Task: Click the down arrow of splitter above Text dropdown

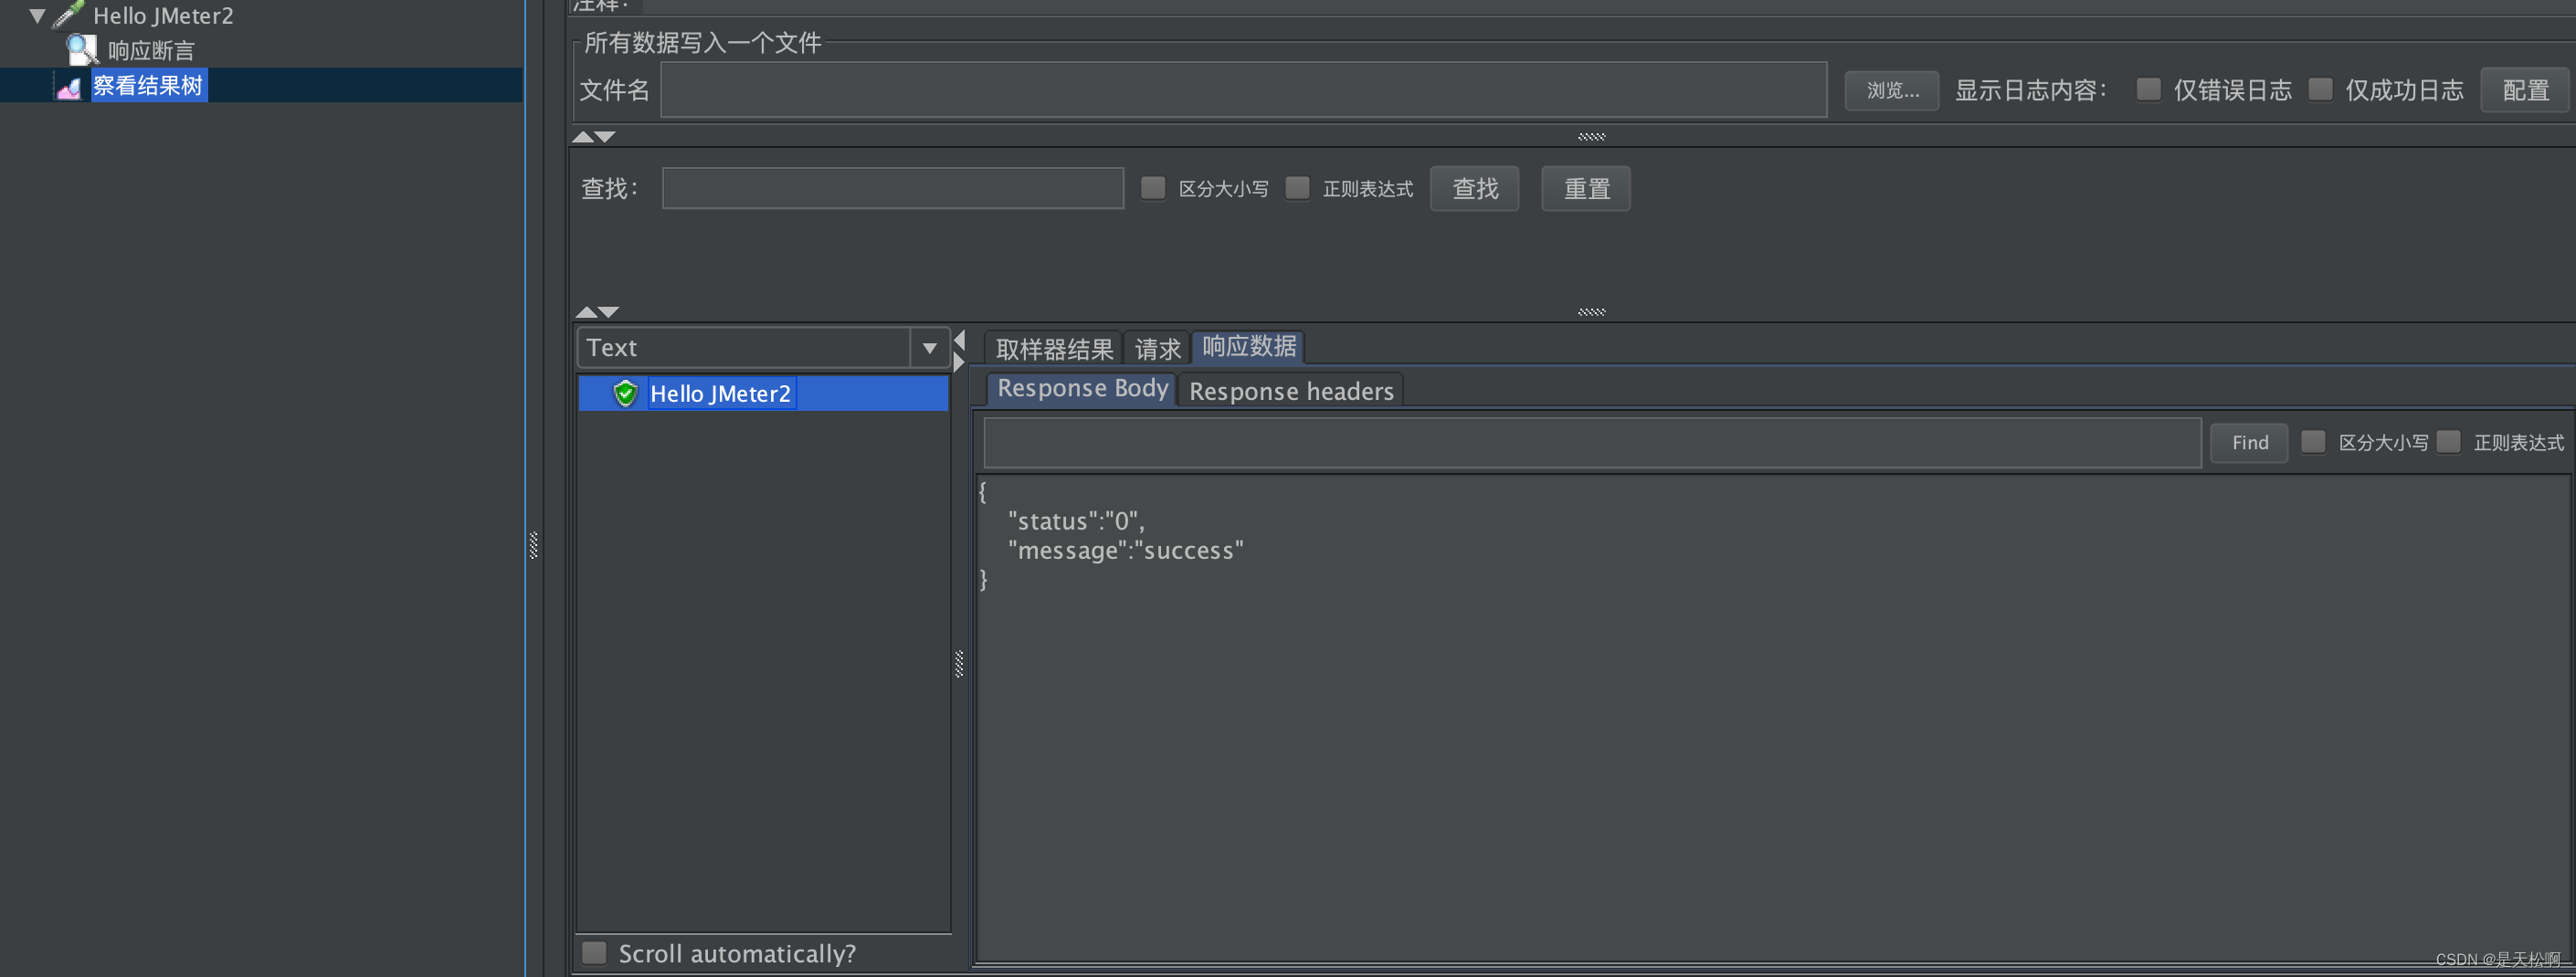Action: pyautogui.click(x=609, y=312)
